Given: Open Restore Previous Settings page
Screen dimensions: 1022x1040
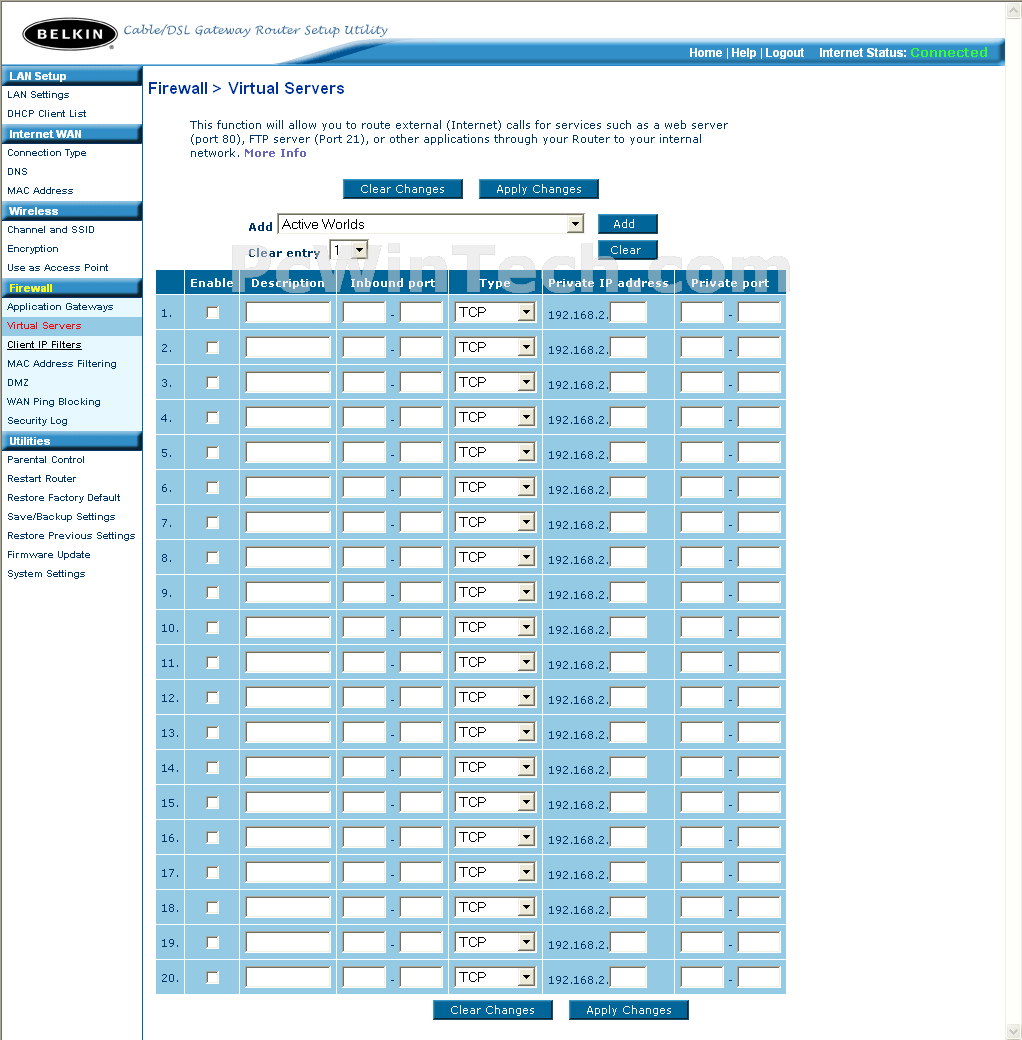Looking at the screenshot, I should [x=71, y=536].
